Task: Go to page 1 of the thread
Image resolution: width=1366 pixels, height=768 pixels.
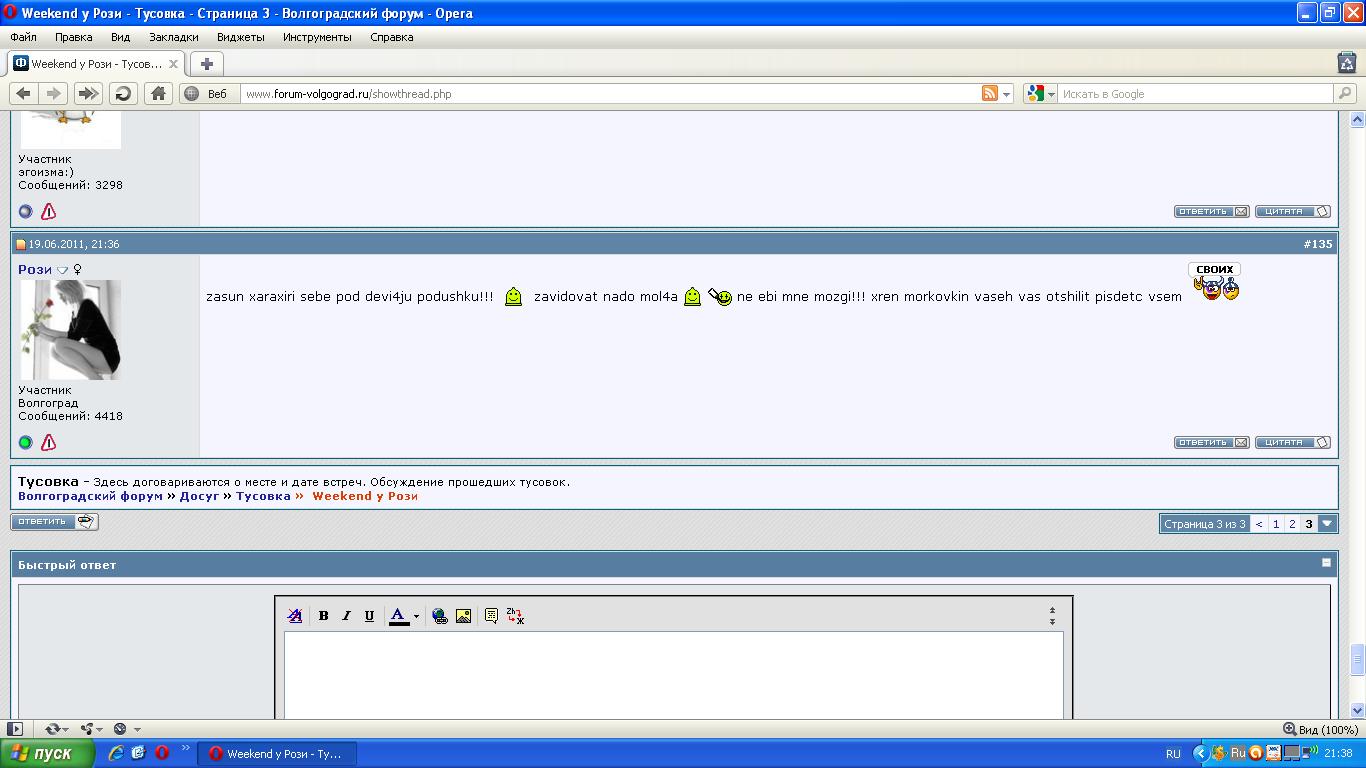Action: [x=1276, y=524]
